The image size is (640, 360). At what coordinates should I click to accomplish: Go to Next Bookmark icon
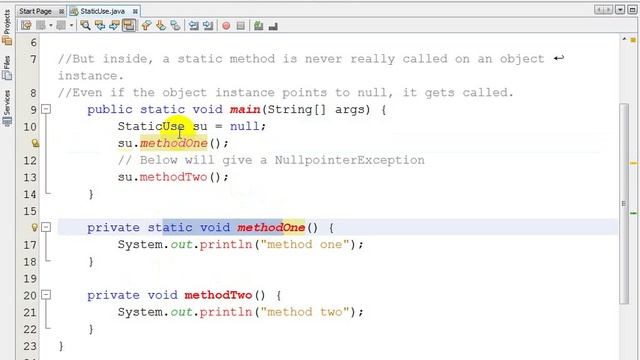click(x=161, y=26)
